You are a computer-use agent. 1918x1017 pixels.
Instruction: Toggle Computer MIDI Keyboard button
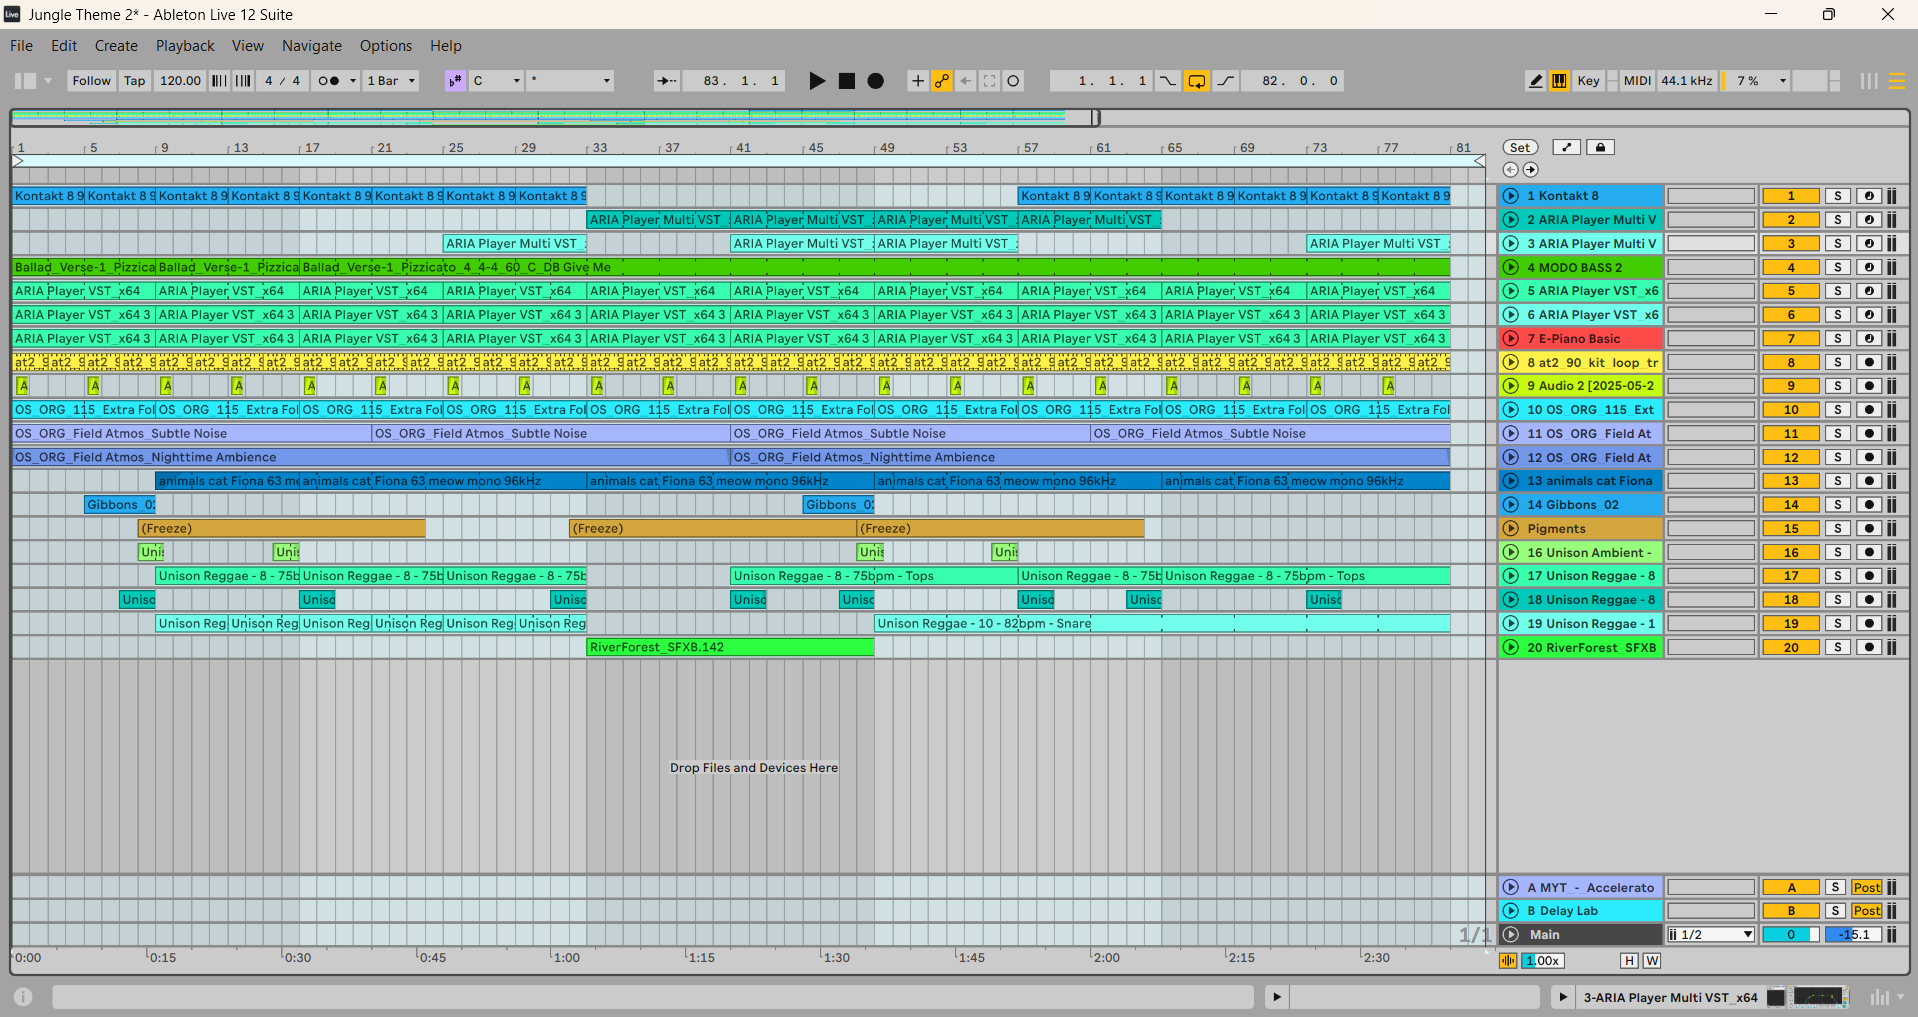pos(1559,81)
